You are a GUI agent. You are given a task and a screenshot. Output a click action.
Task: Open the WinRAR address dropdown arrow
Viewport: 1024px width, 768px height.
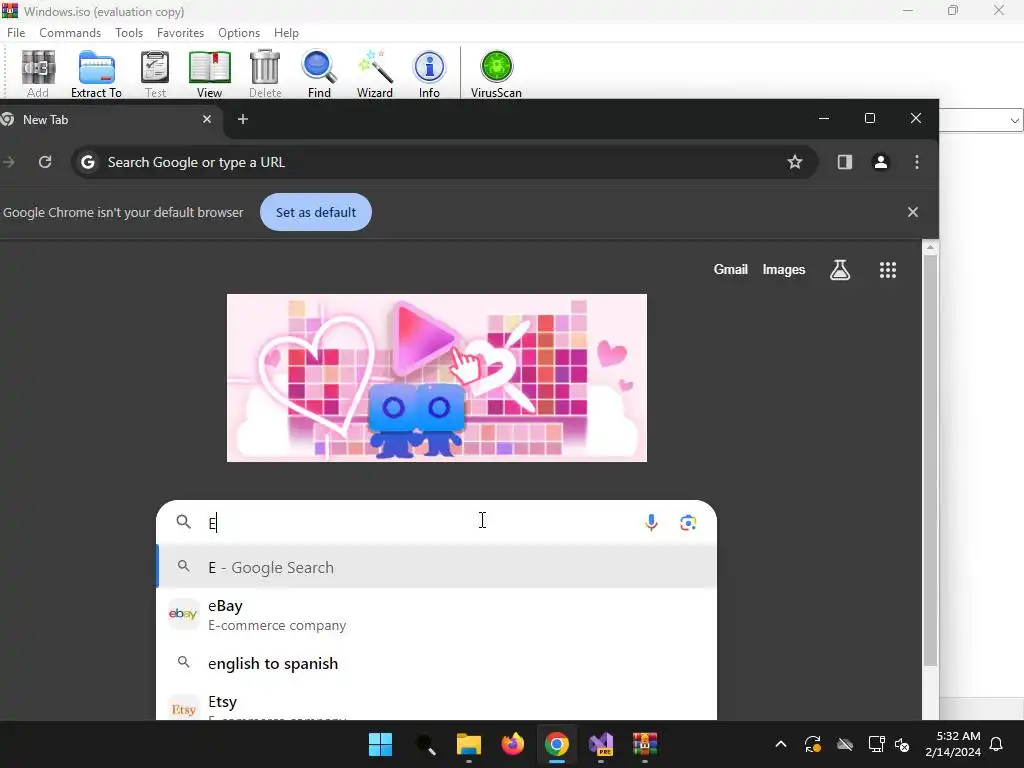tap(1014, 120)
